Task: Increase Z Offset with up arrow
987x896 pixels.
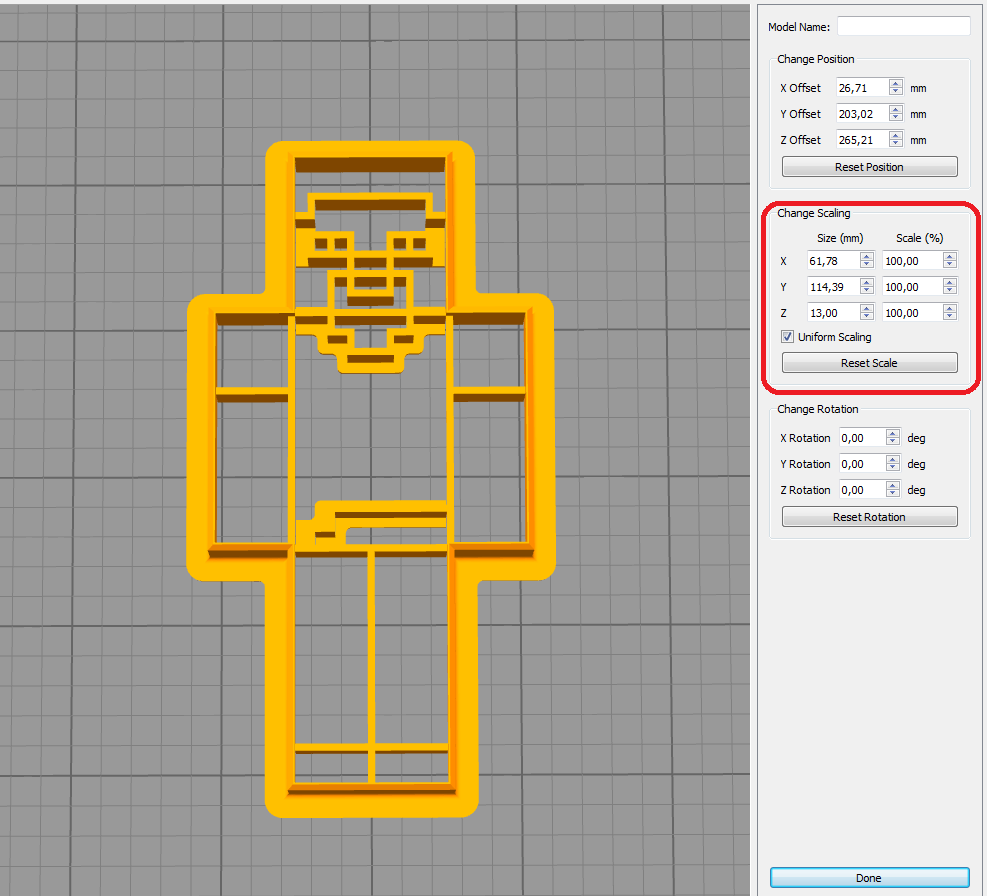Action: click(896, 135)
